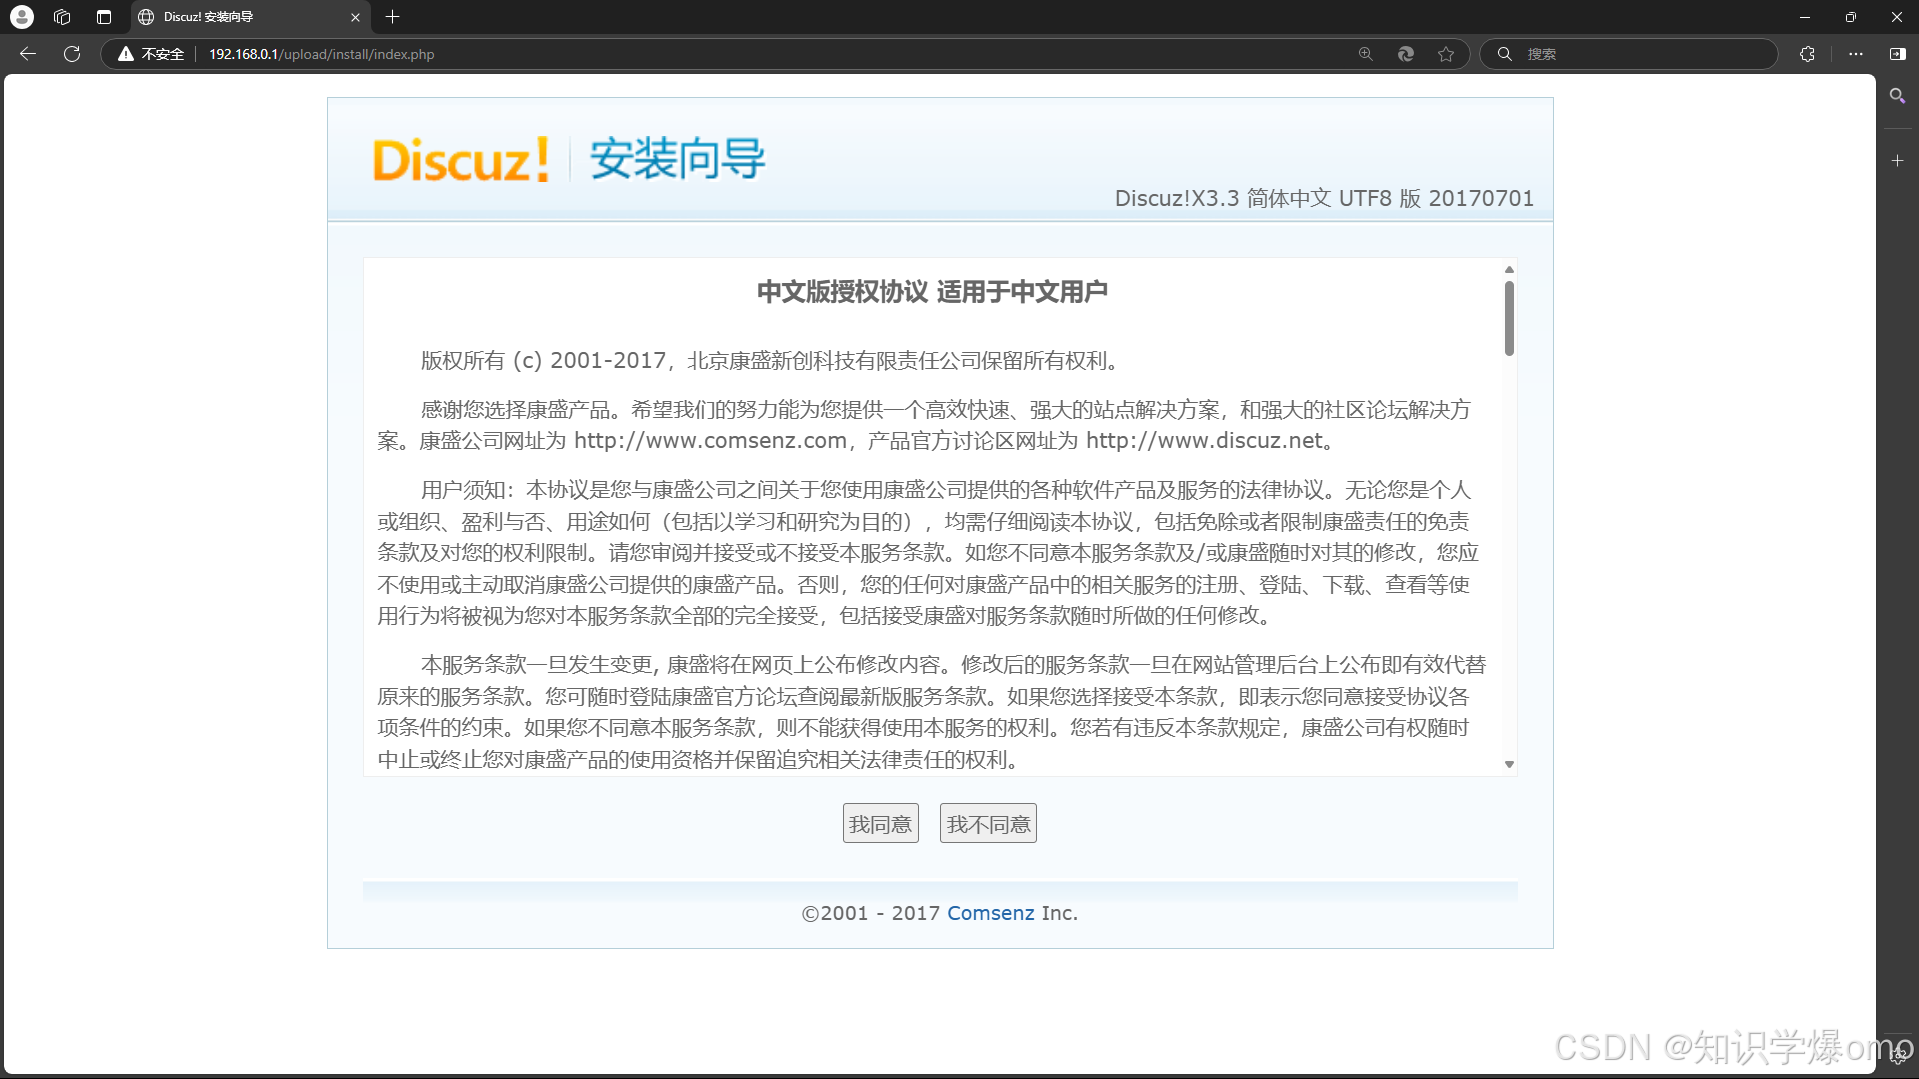
Task: Add sidebar app with plus icon
Action: pos(1897,160)
